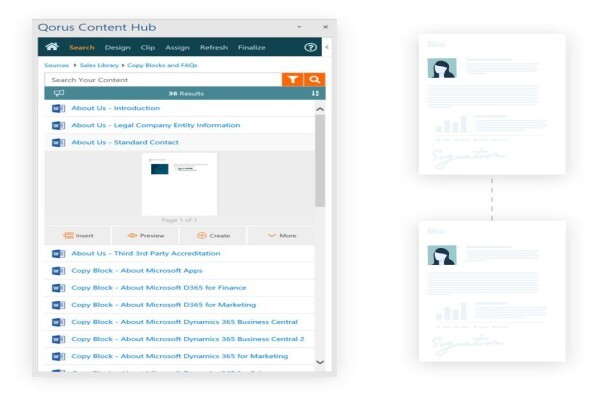
Task: Expand the More options button
Action: 281,235
